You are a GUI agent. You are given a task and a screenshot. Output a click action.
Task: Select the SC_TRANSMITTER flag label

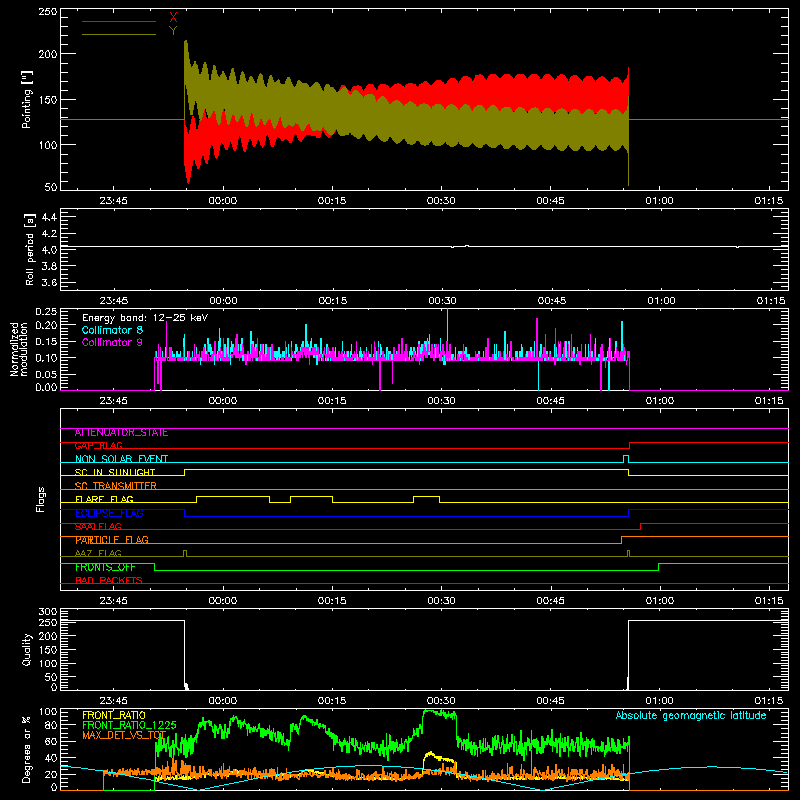click(x=116, y=486)
